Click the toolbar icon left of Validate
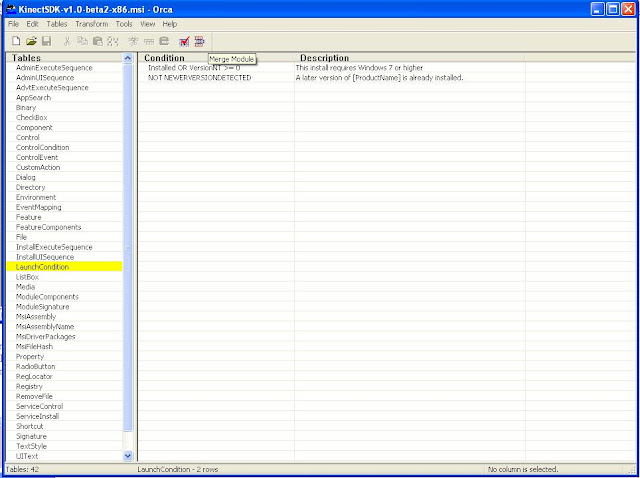Screen dimensions: 640x478 164,41
